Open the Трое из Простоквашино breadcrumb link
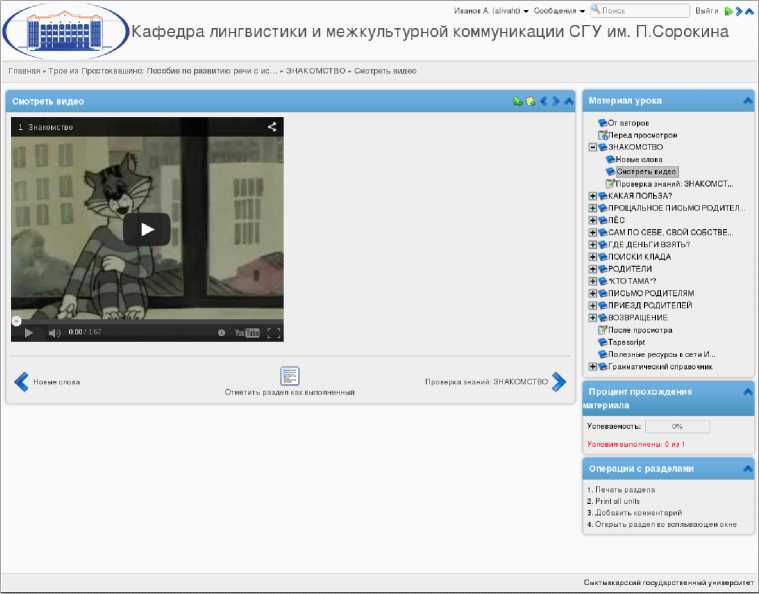The width and height of the screenshot is (759, 594). 163,71
